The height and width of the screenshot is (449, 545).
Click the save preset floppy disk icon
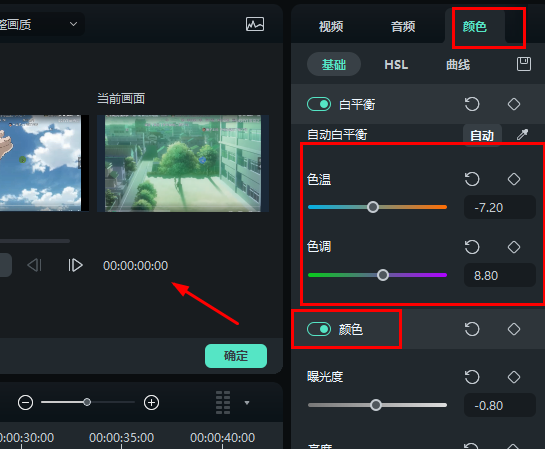click(x=524, y=64)
